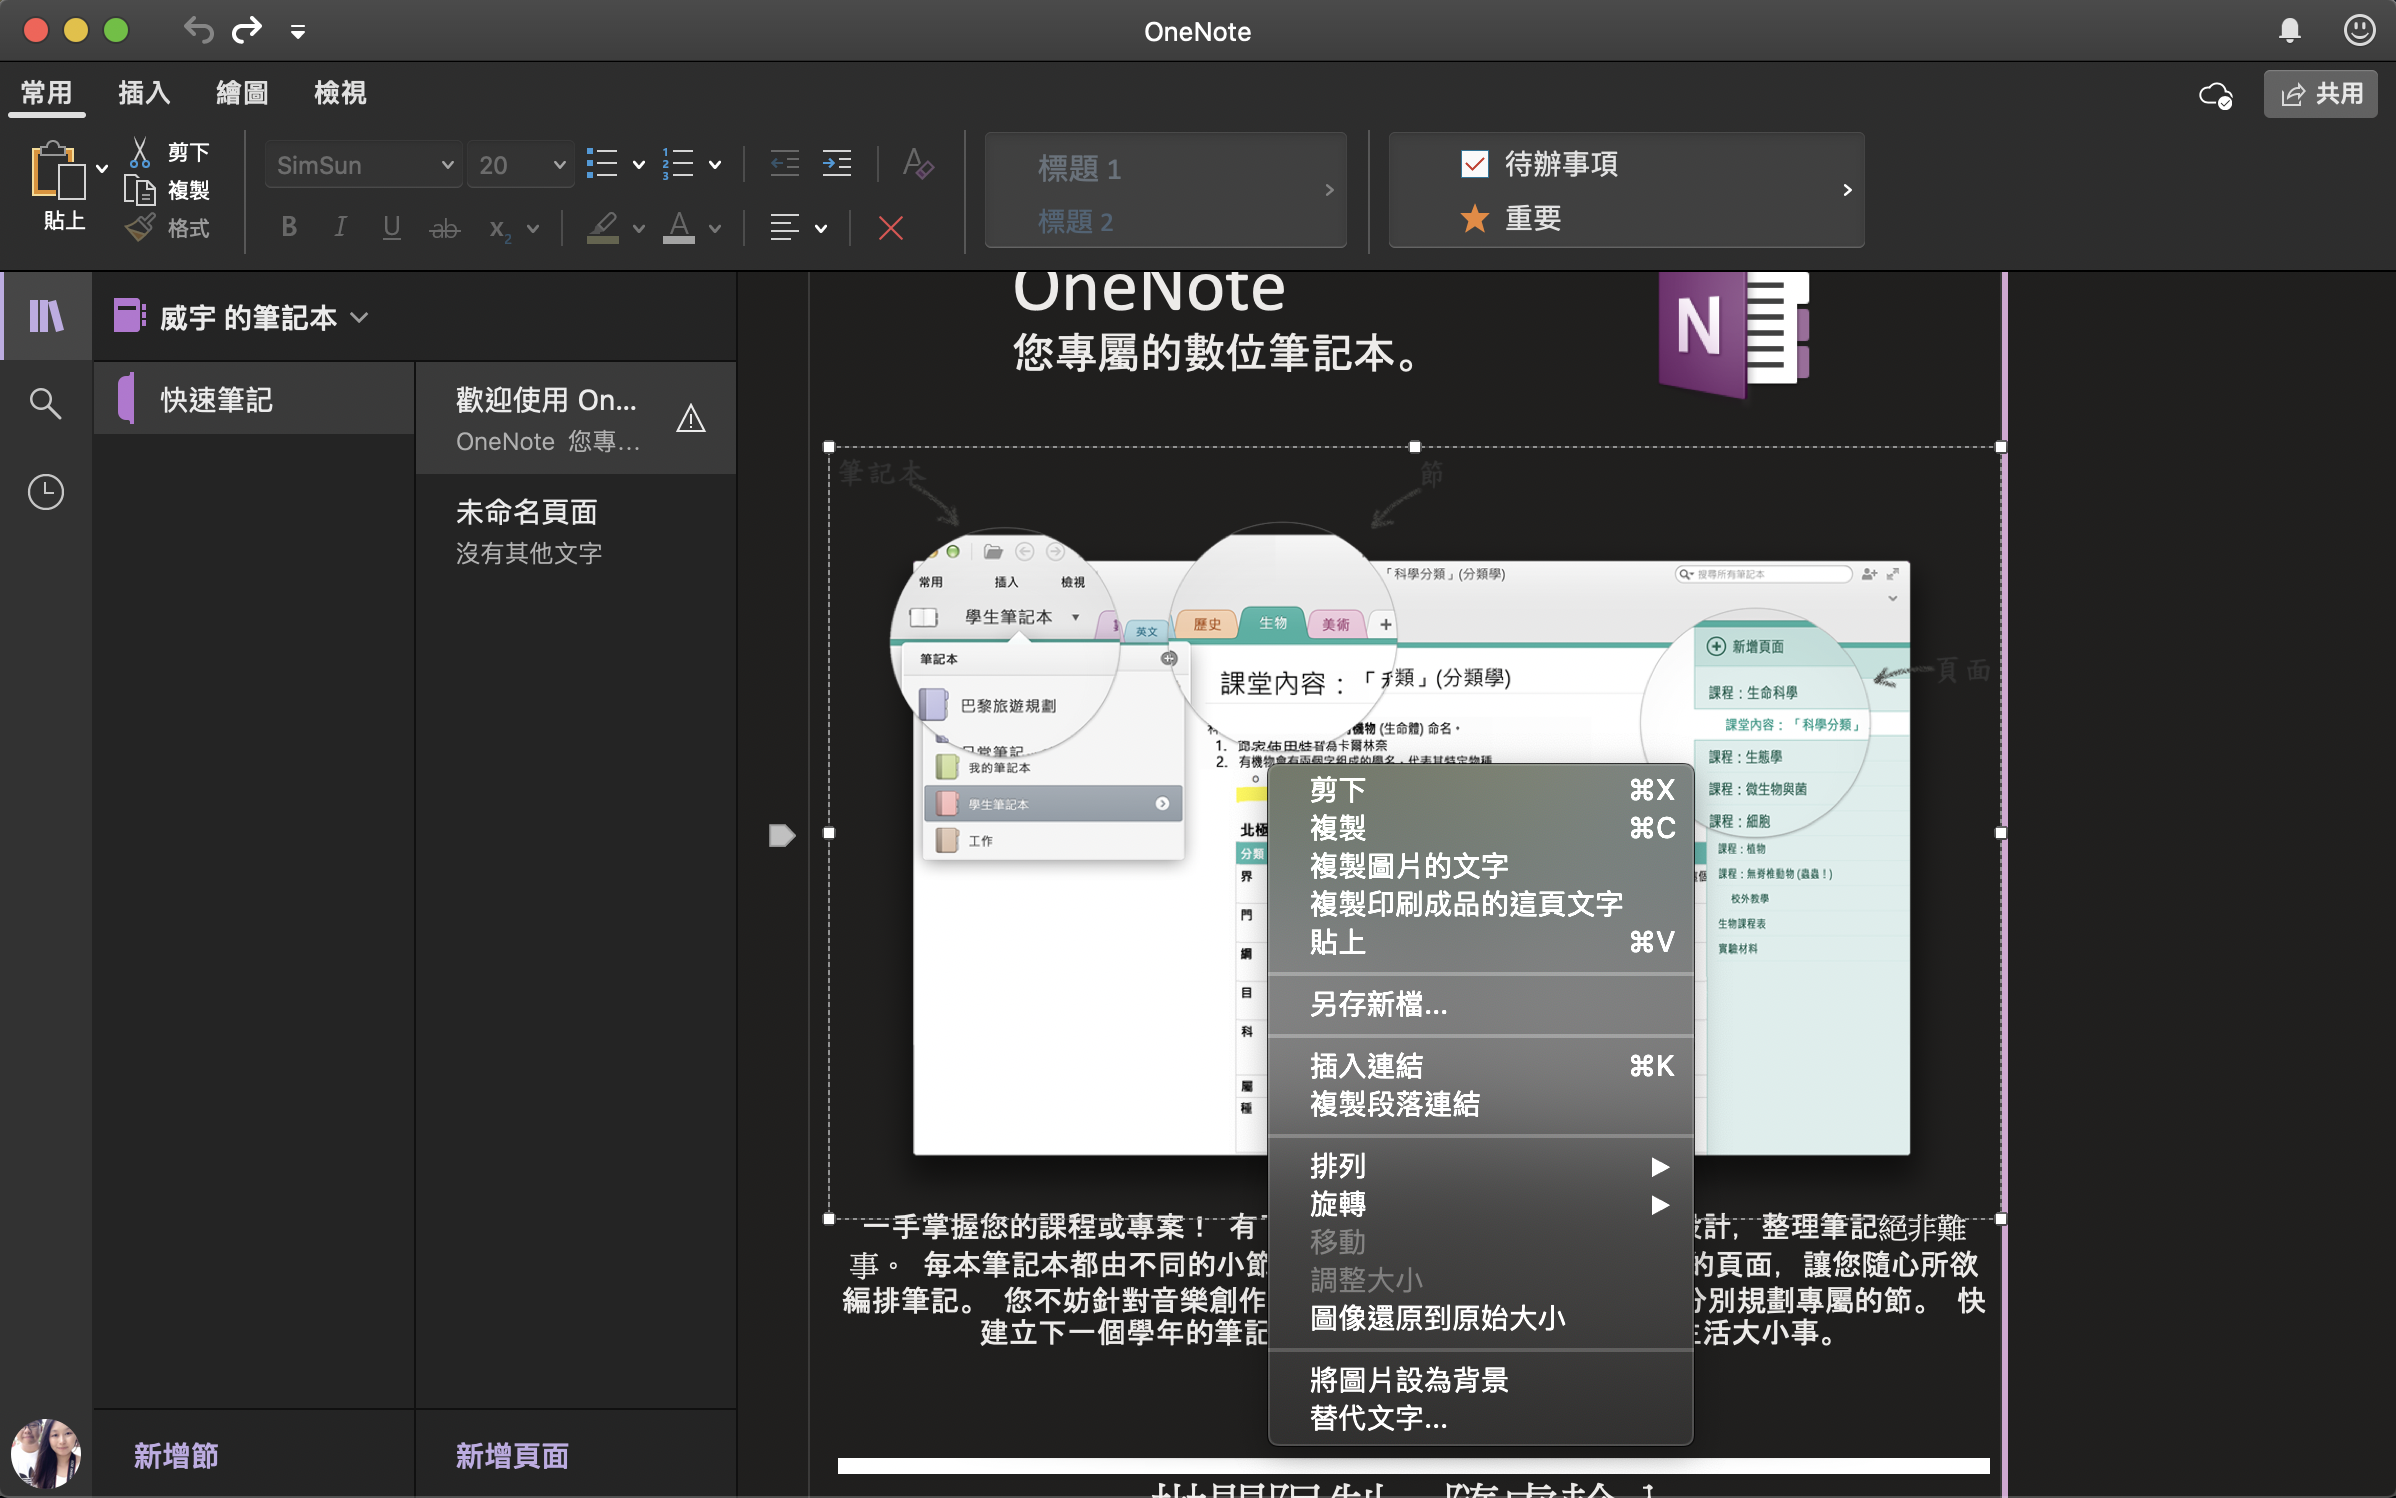Screen dimensions: 2396x1498
Task: Open the notifications bell
Action: 2289,31
